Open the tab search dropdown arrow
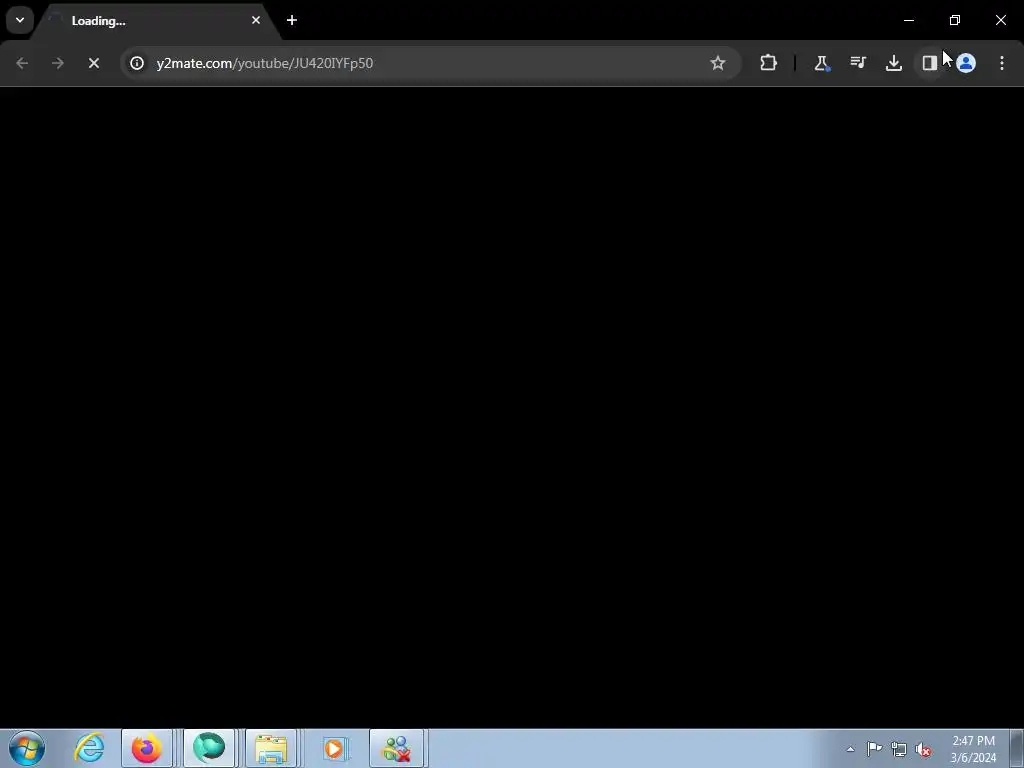The width and height of the screenshot is (1024, 768). coord(20,20)
